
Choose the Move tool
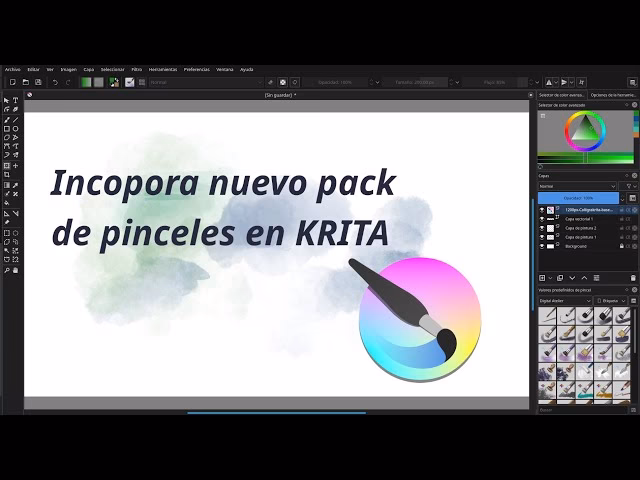point(16,166)
